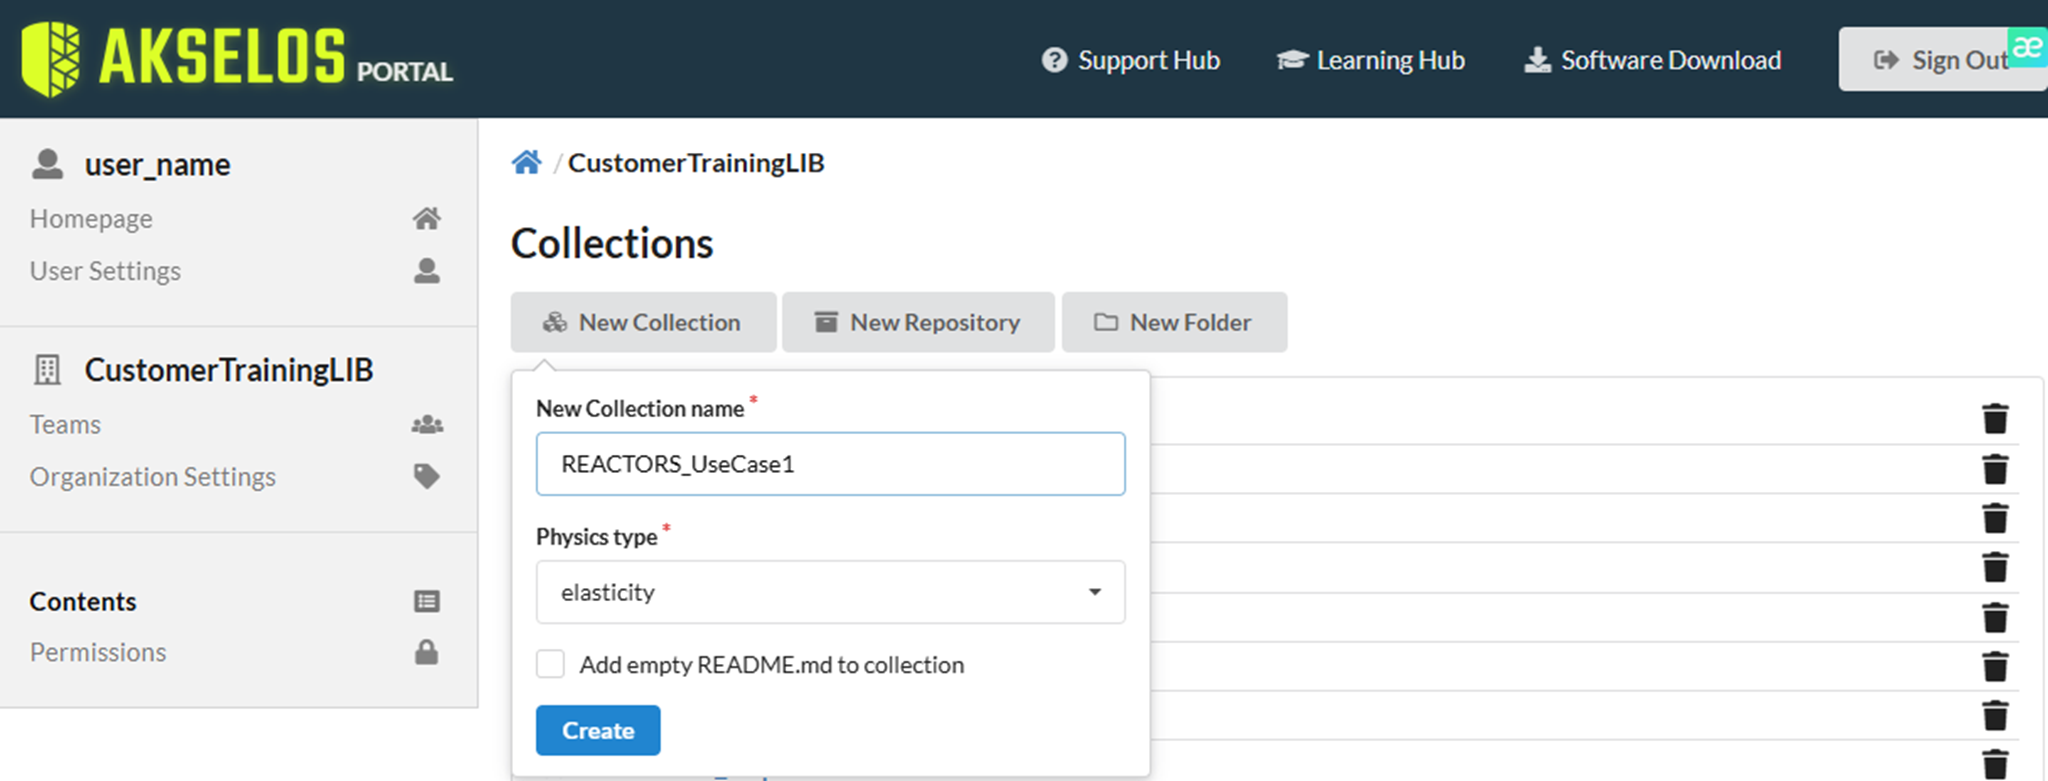Click the New Collection button
The height and width of the screenshot is (781, 2048).
(643, 322)
